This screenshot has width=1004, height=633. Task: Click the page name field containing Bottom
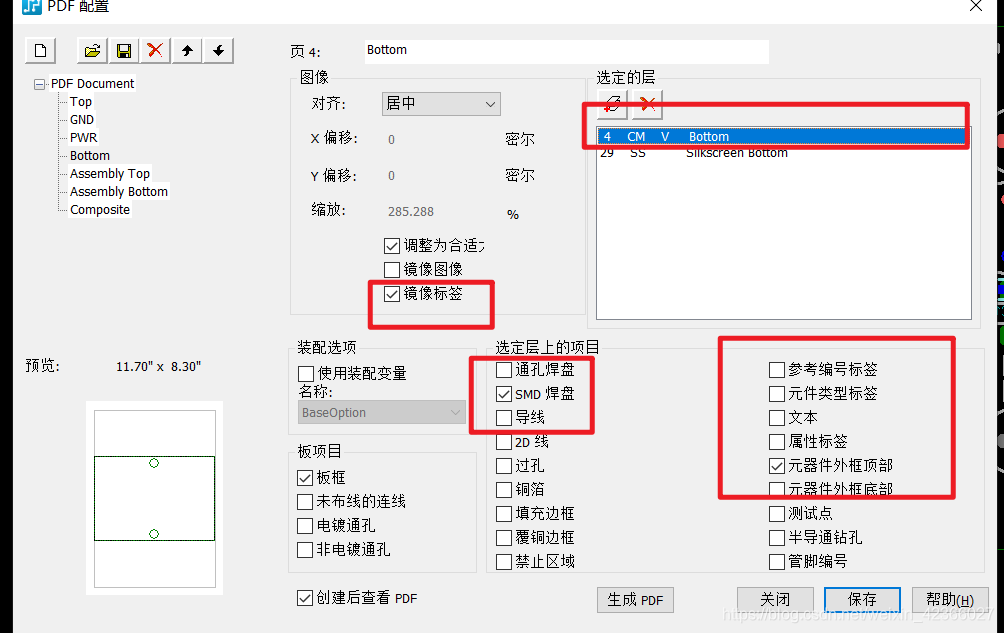567,51
